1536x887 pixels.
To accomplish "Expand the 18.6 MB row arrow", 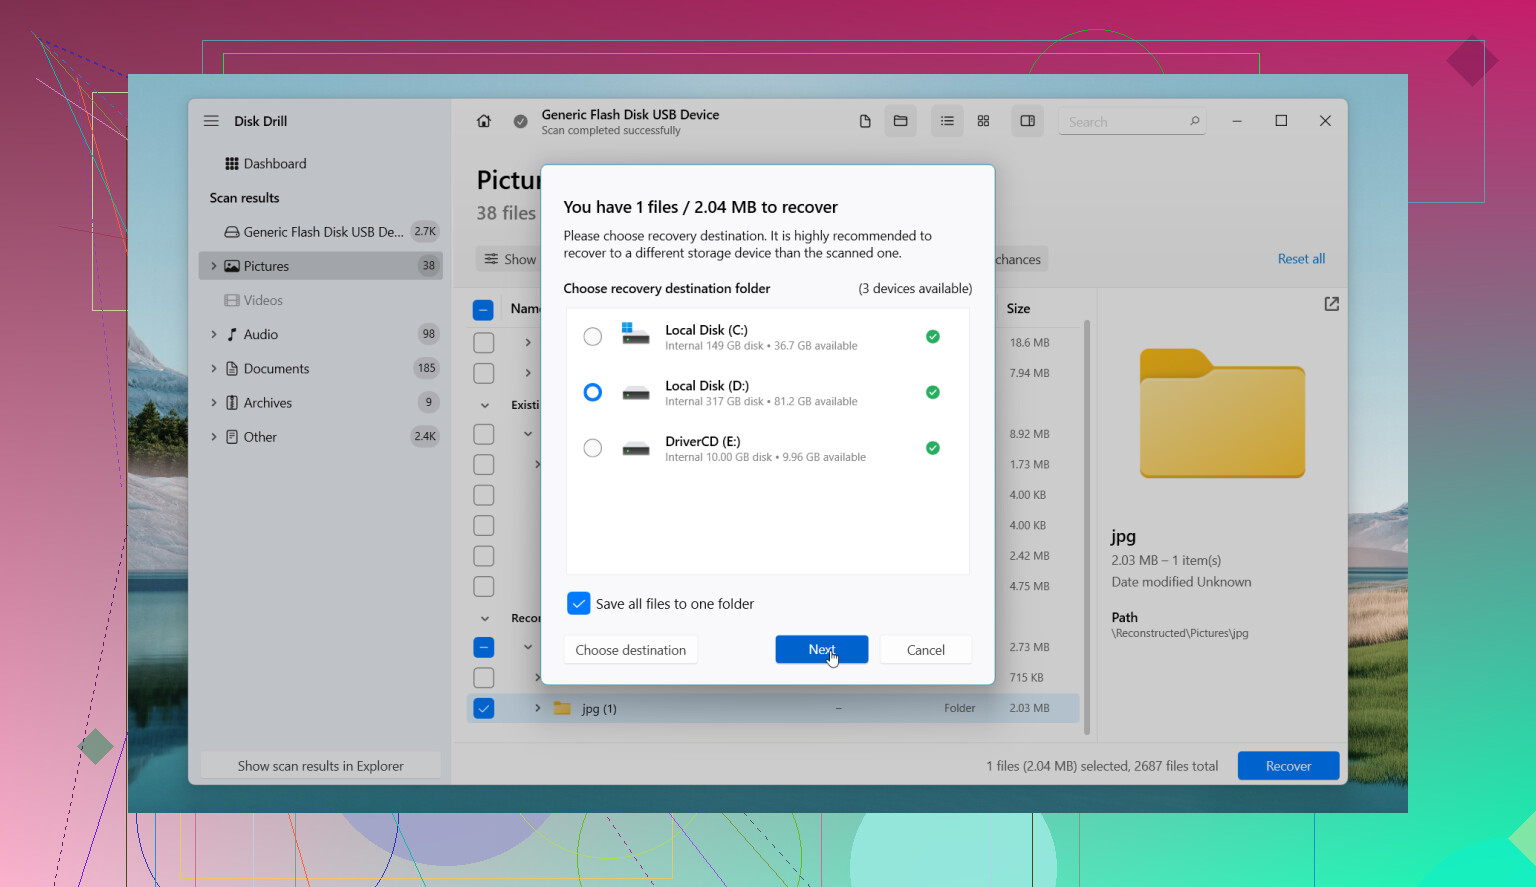I will pyautogui.click(x=528, y=343).
